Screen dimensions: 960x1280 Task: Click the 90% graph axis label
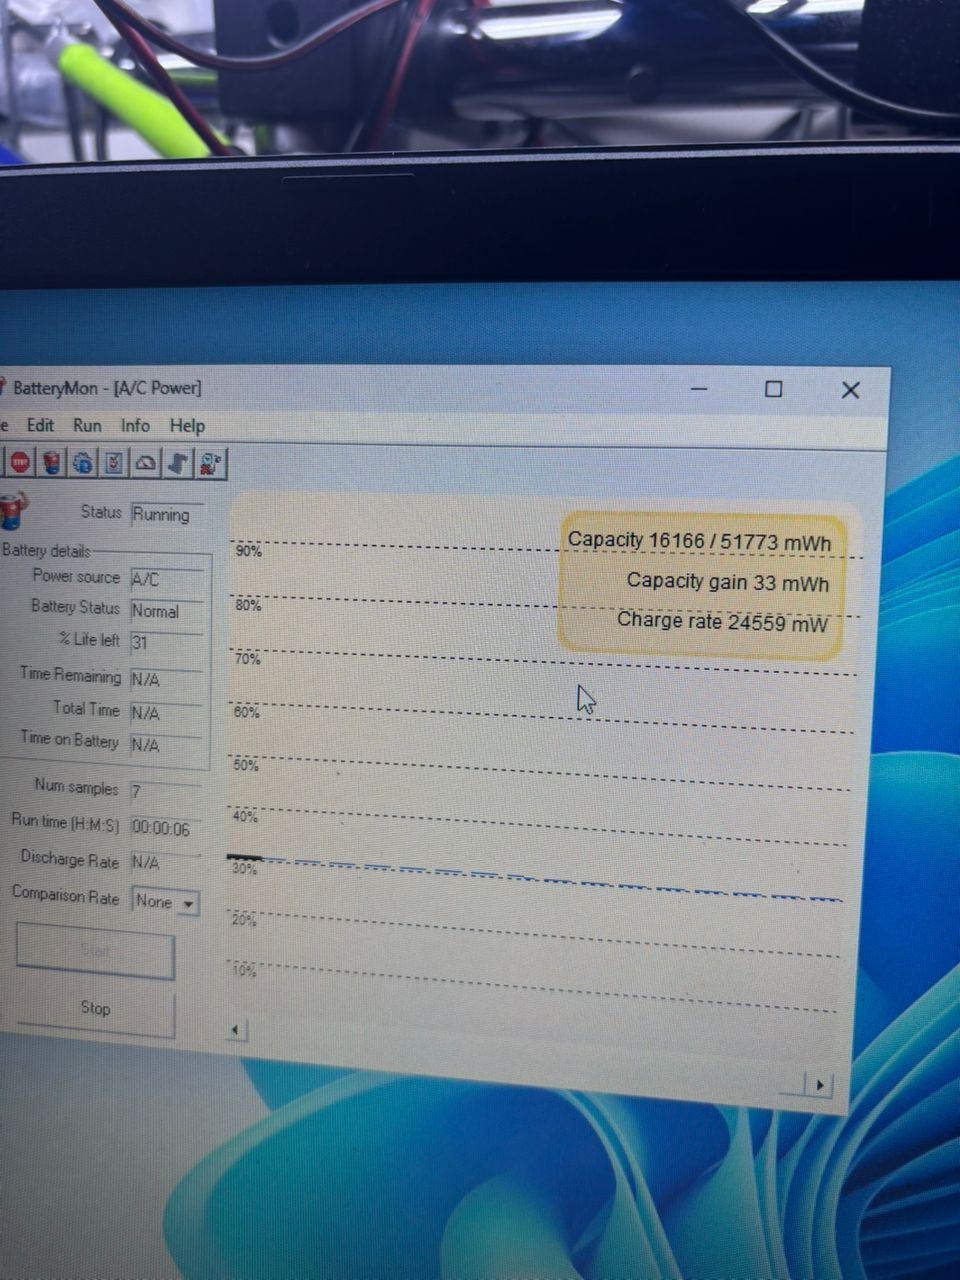click(x=248, y=551)
